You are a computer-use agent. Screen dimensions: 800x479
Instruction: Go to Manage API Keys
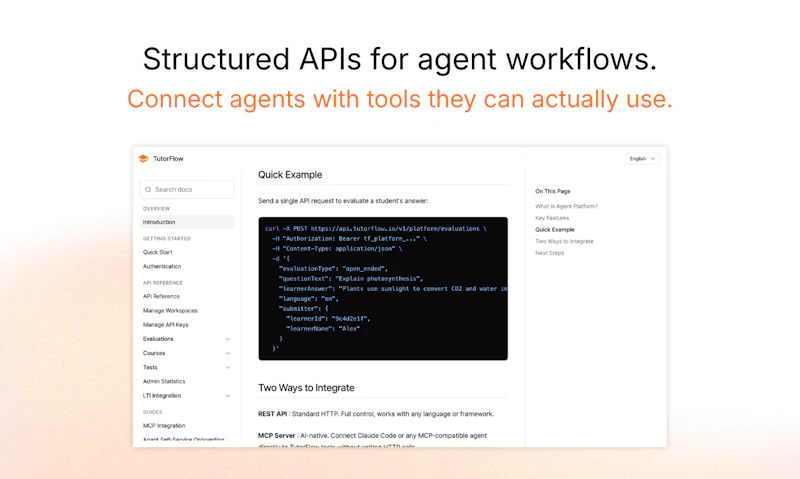165,325
